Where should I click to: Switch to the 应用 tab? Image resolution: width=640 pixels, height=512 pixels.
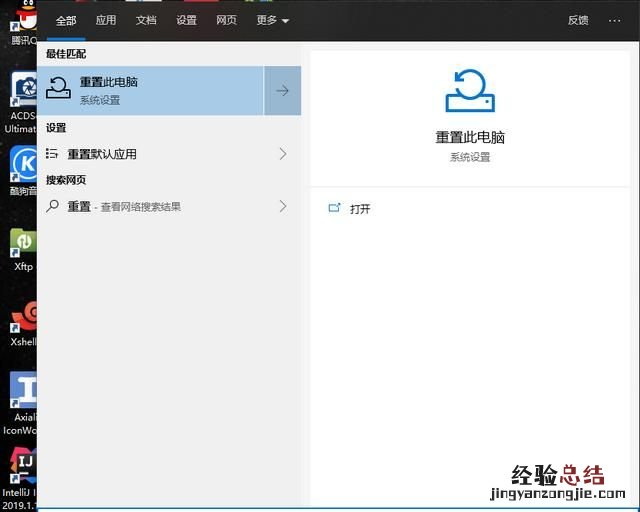(x=106, y=20)
